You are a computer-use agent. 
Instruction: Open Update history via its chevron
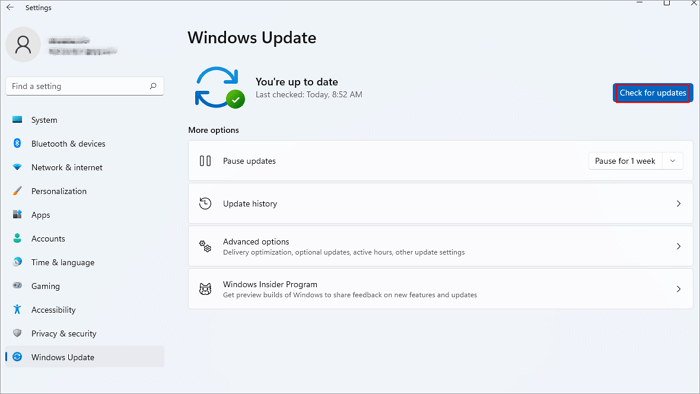[679, 203]
